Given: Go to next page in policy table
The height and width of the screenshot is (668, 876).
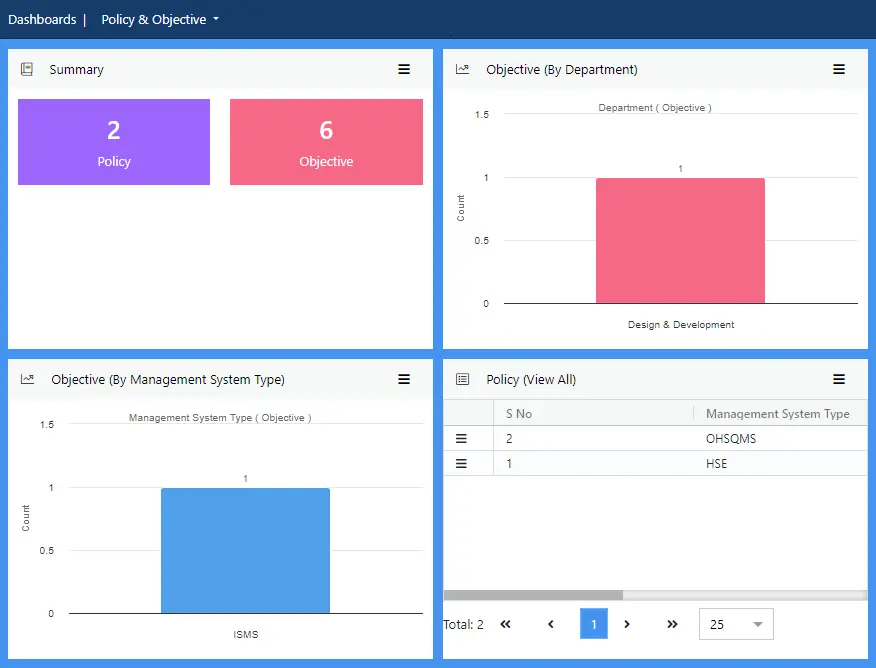Looking at the screenshot, I should tap(627, 624).
